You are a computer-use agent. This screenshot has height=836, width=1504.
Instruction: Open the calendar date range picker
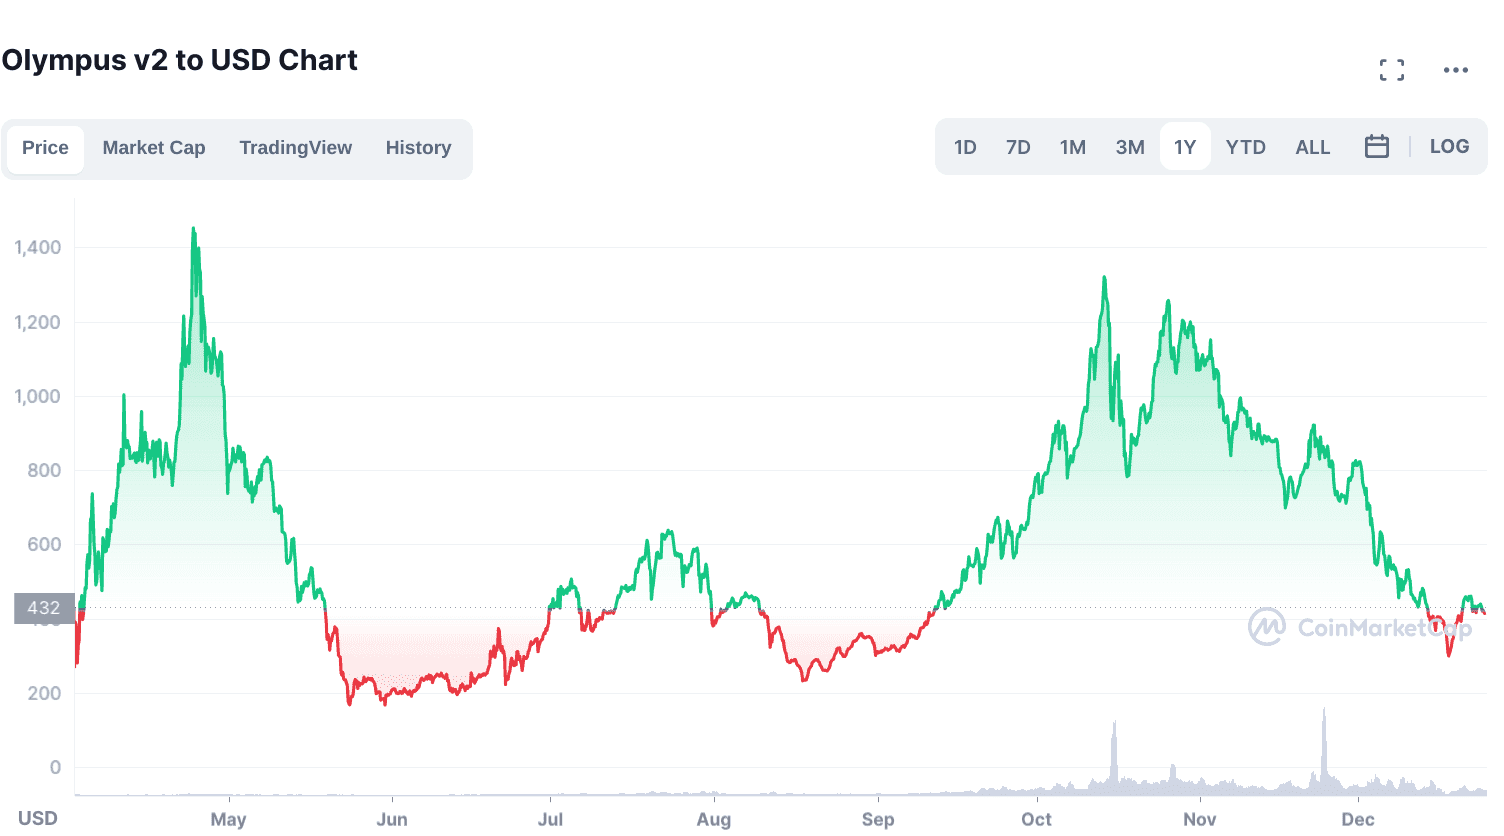(1376, 147)
